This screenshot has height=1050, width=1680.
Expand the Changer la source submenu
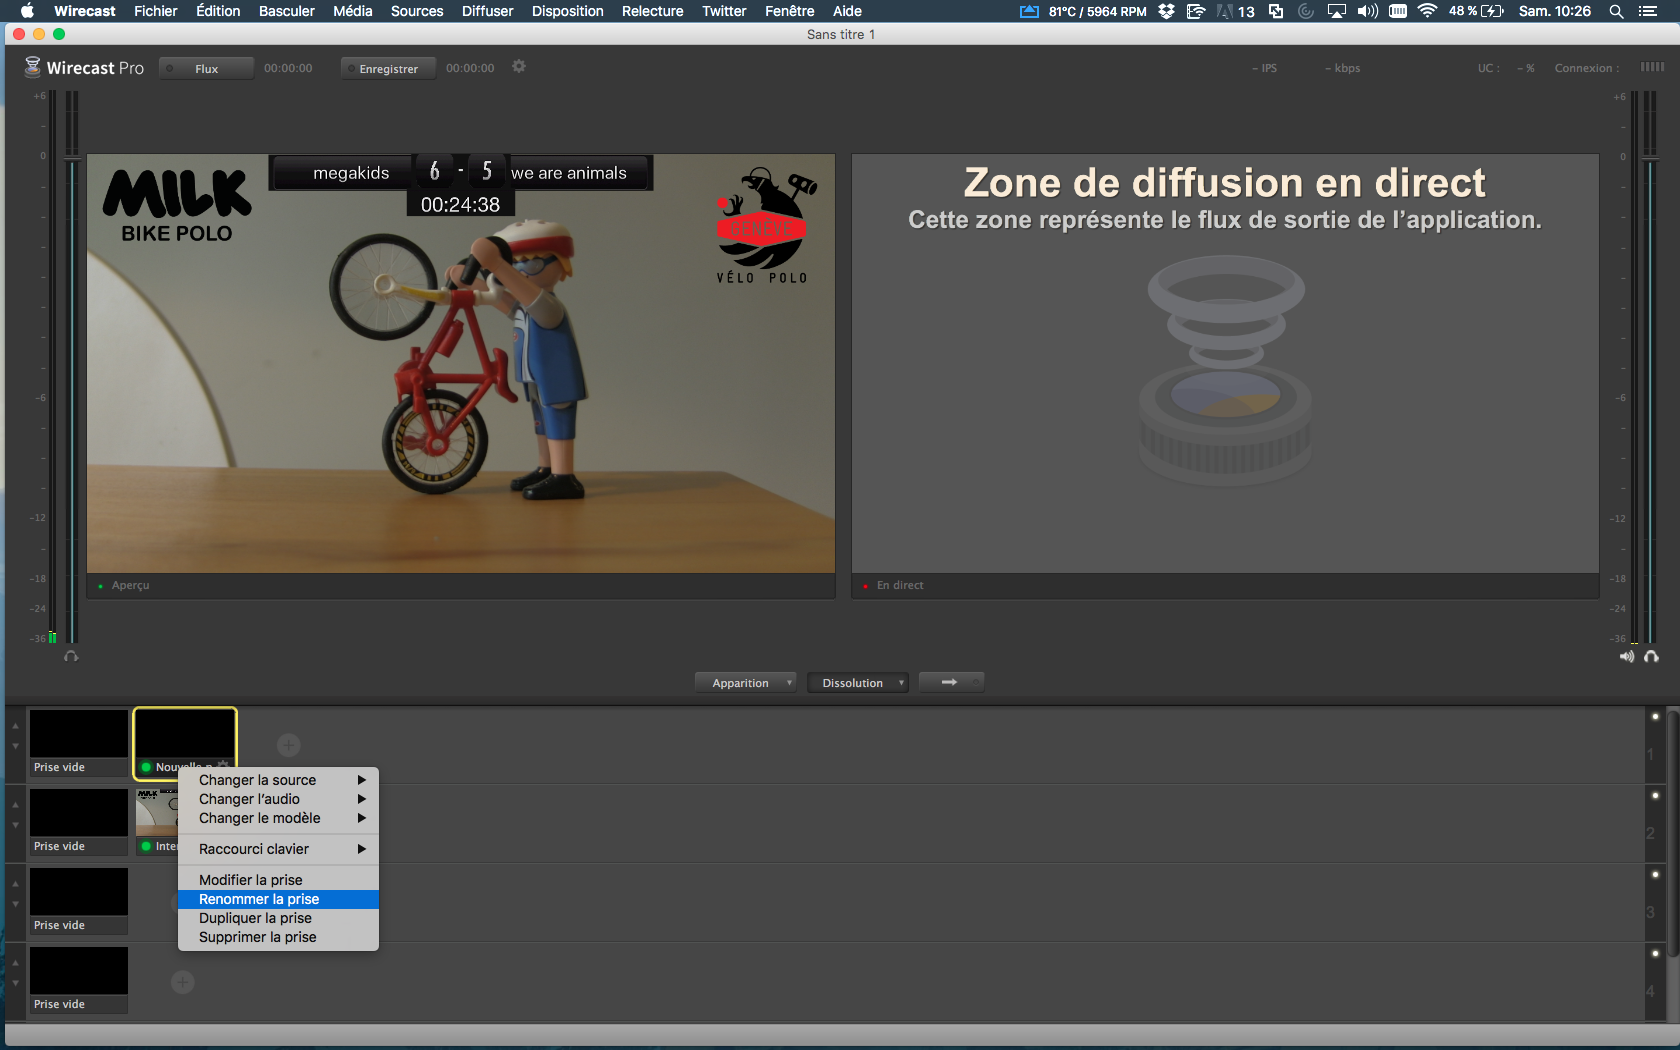[278, 780]
